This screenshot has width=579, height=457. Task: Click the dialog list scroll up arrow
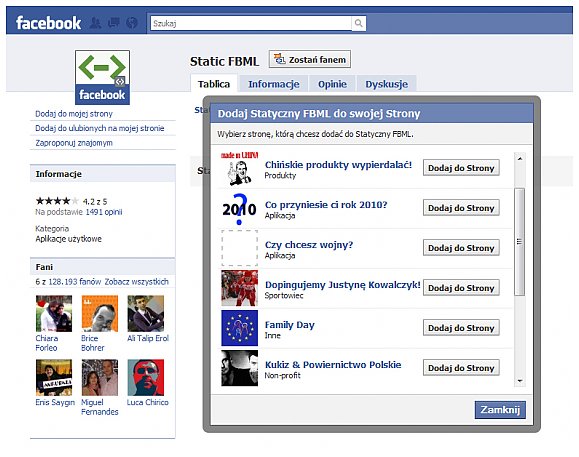coord(520,159)
